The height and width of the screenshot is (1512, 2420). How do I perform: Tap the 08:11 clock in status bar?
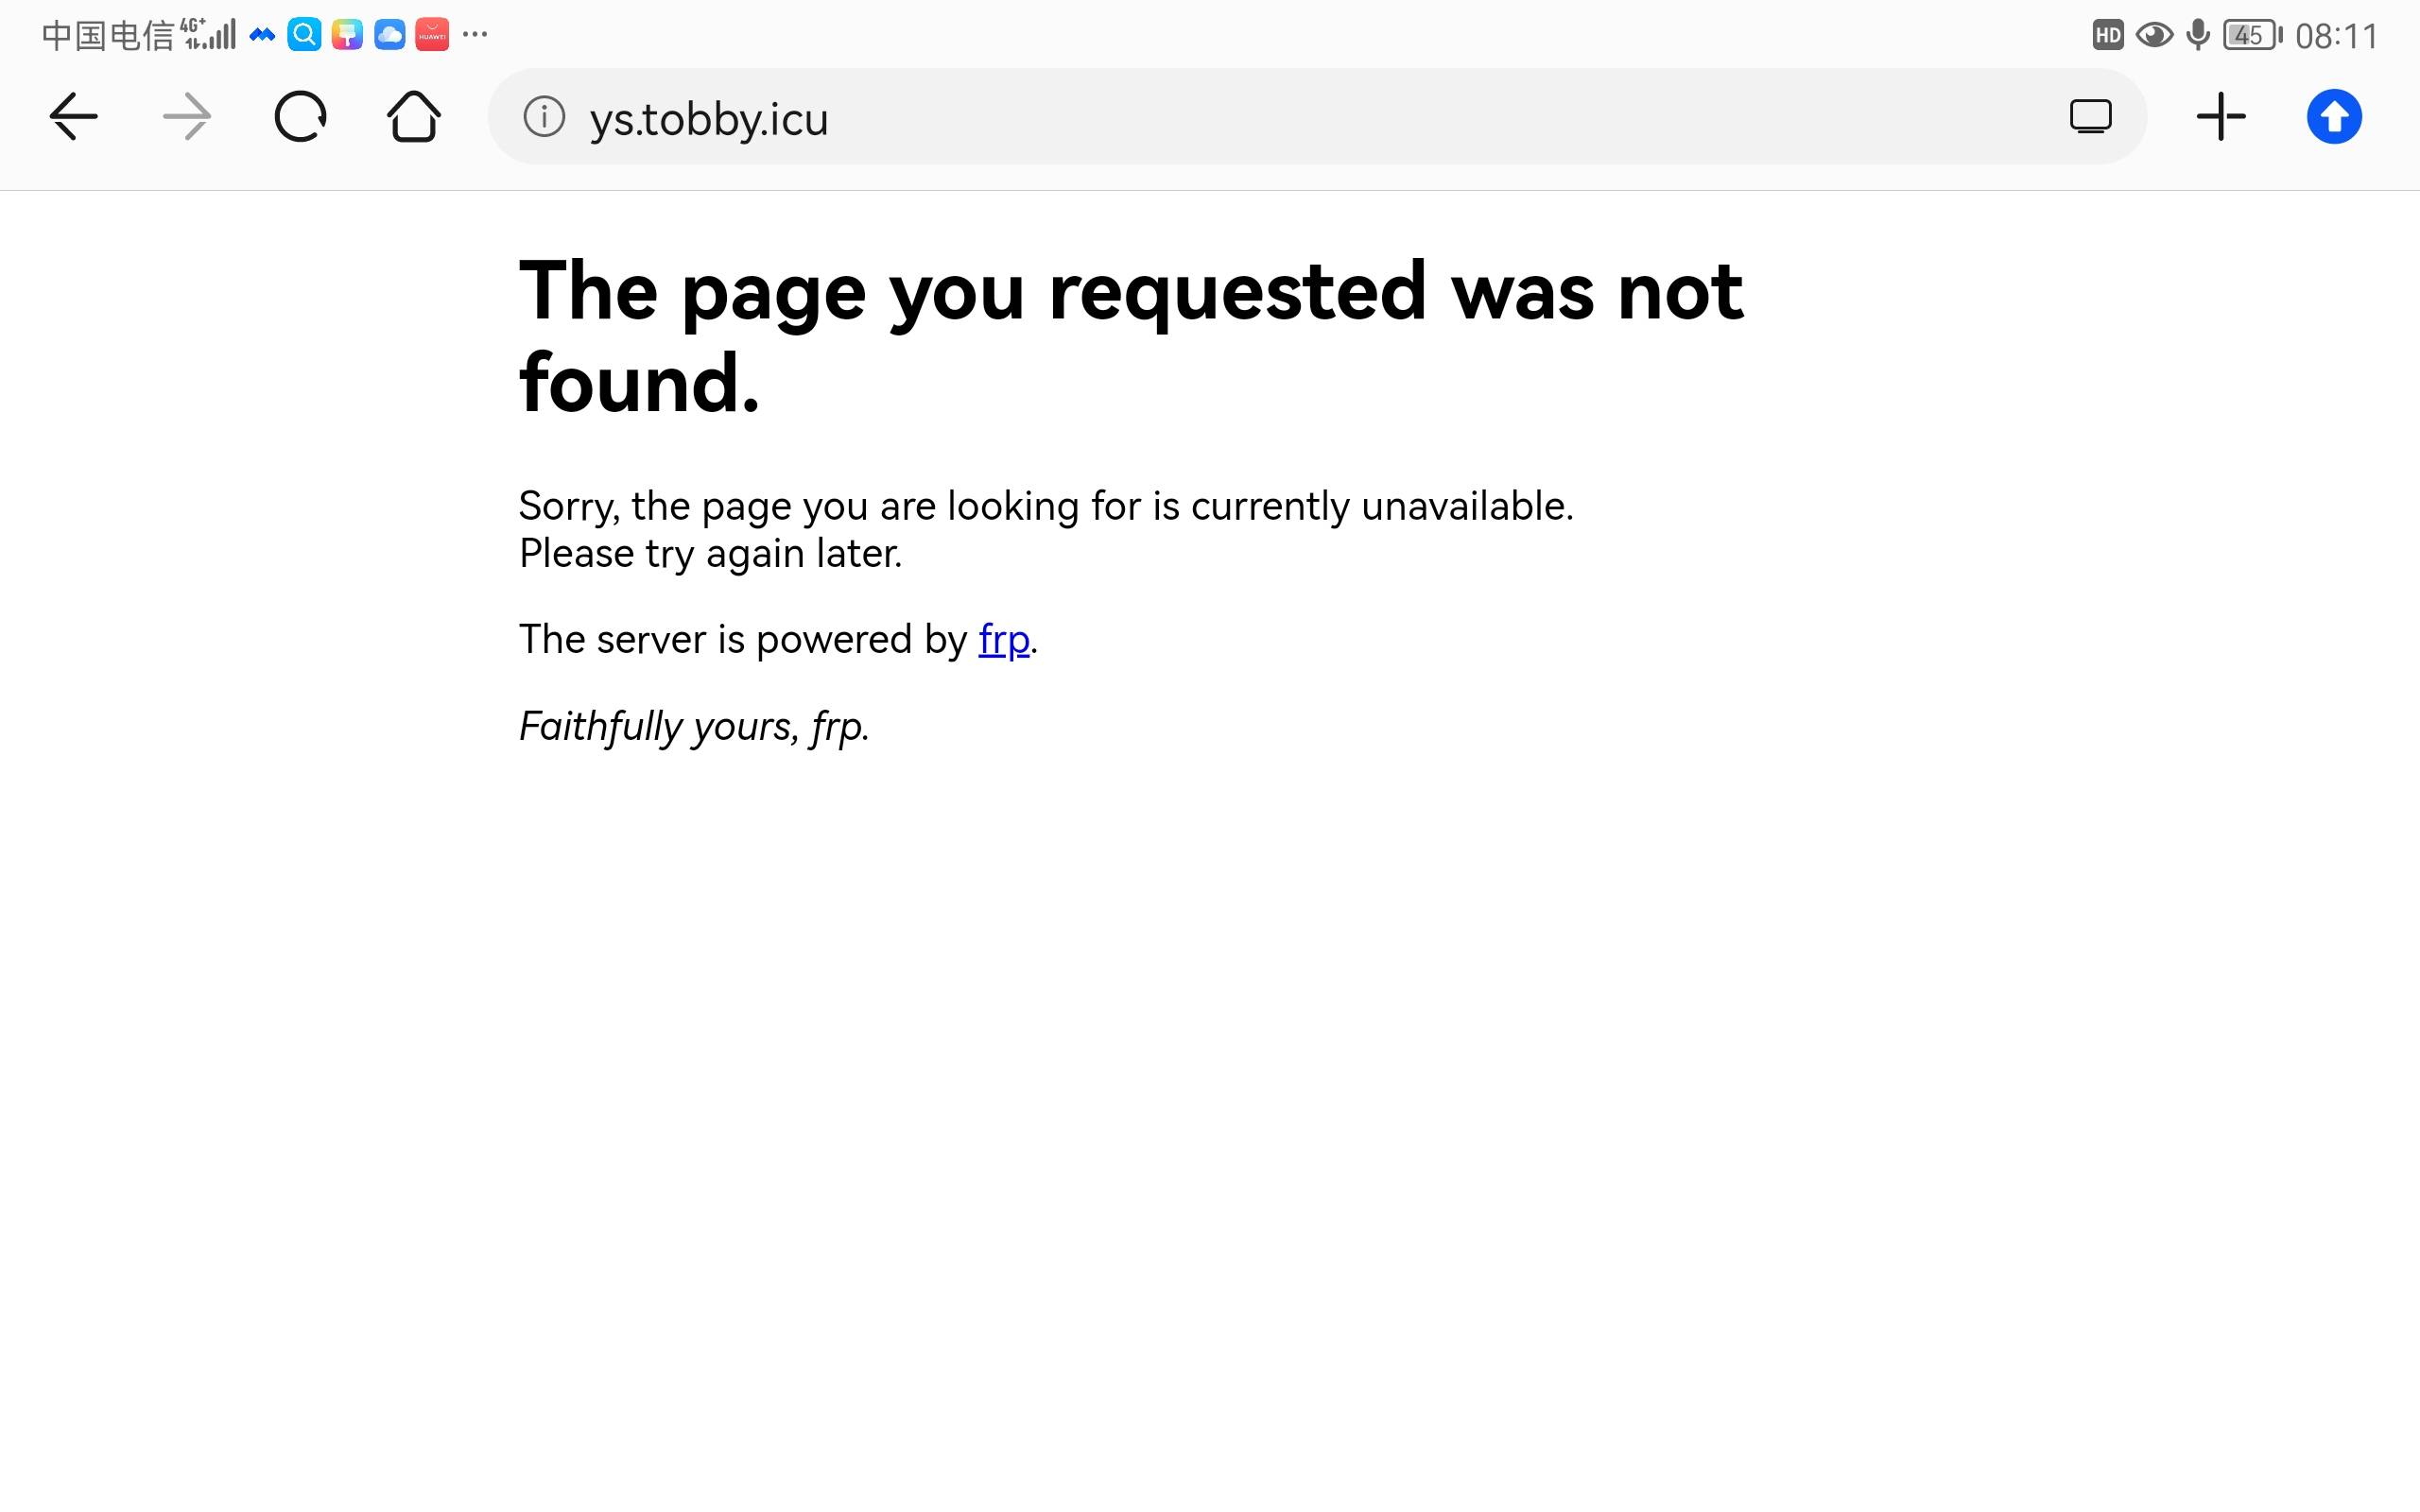[x=2336, y=36]
